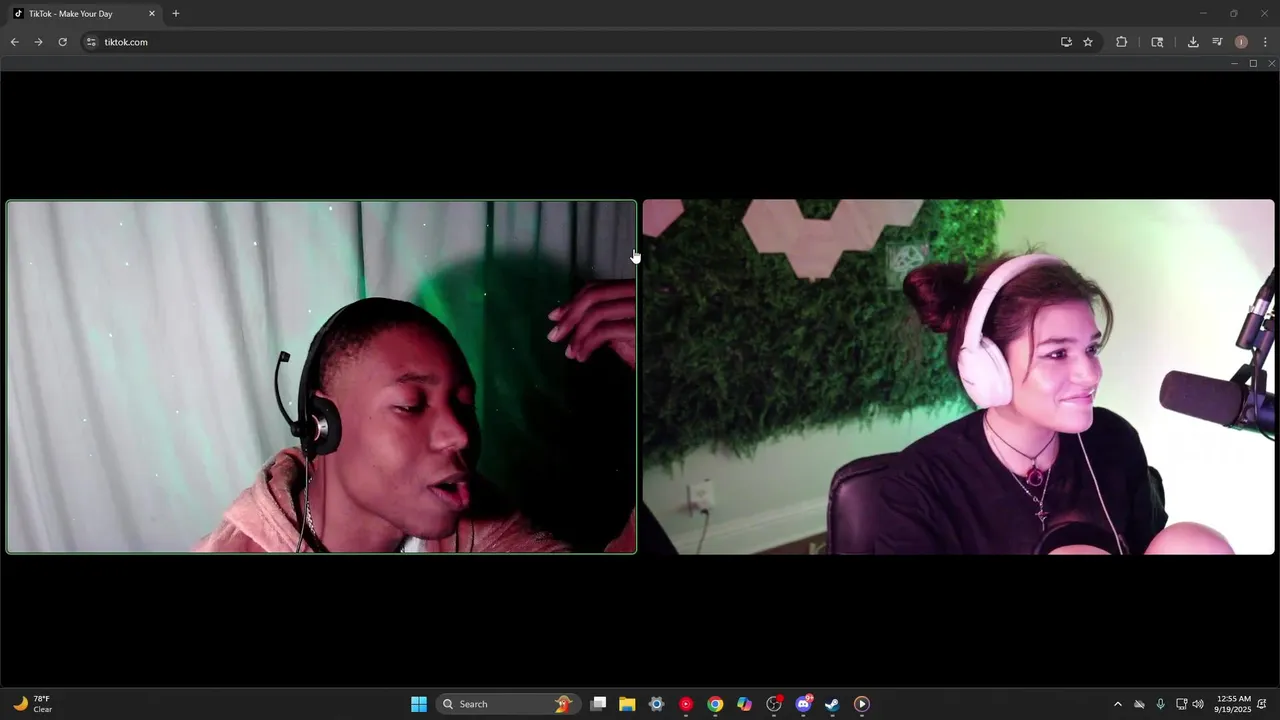The height and width of the screenshot is (720, 1280).
Task: Select the left video feed with green border
Action: [321, 377]
